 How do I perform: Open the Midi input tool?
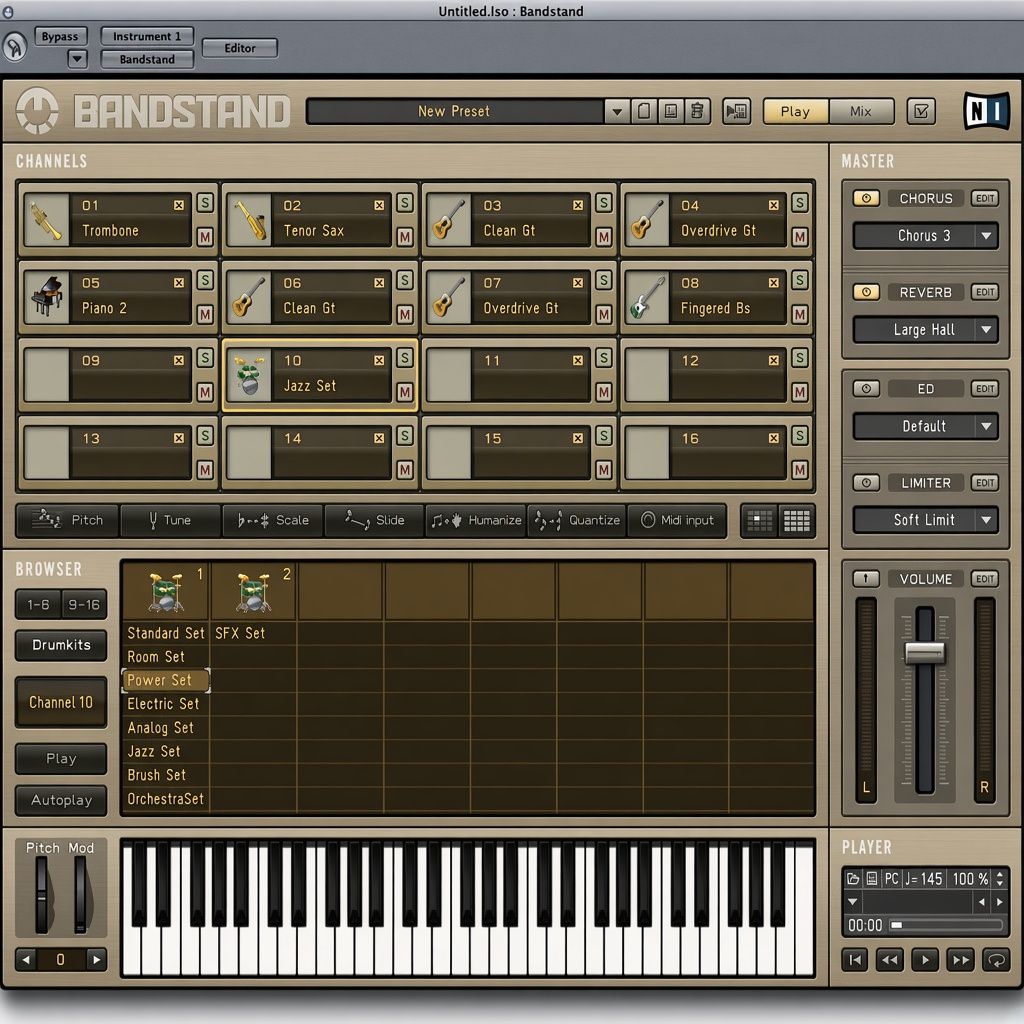677,520
